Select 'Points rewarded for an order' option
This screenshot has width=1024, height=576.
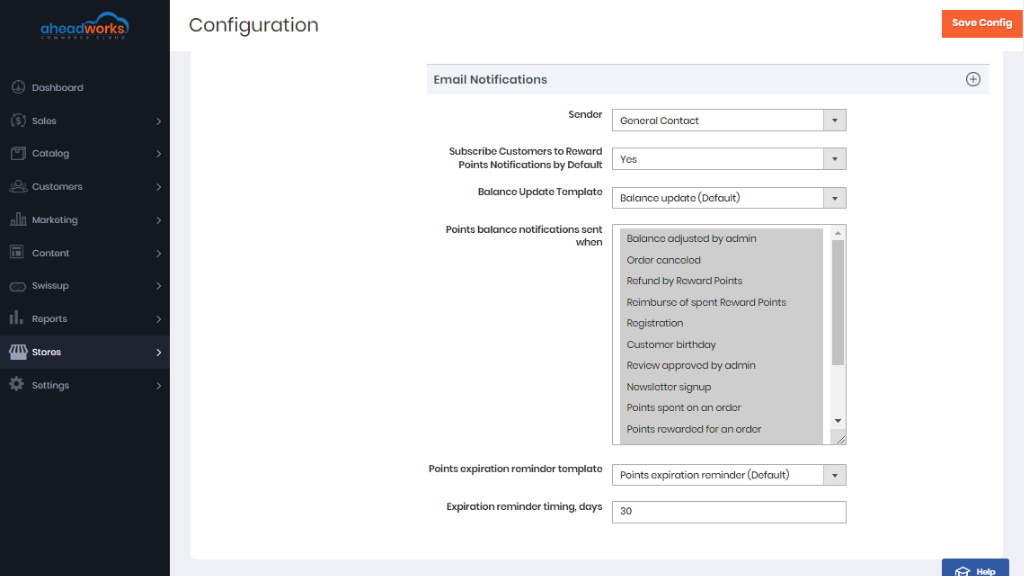[721, 429]
